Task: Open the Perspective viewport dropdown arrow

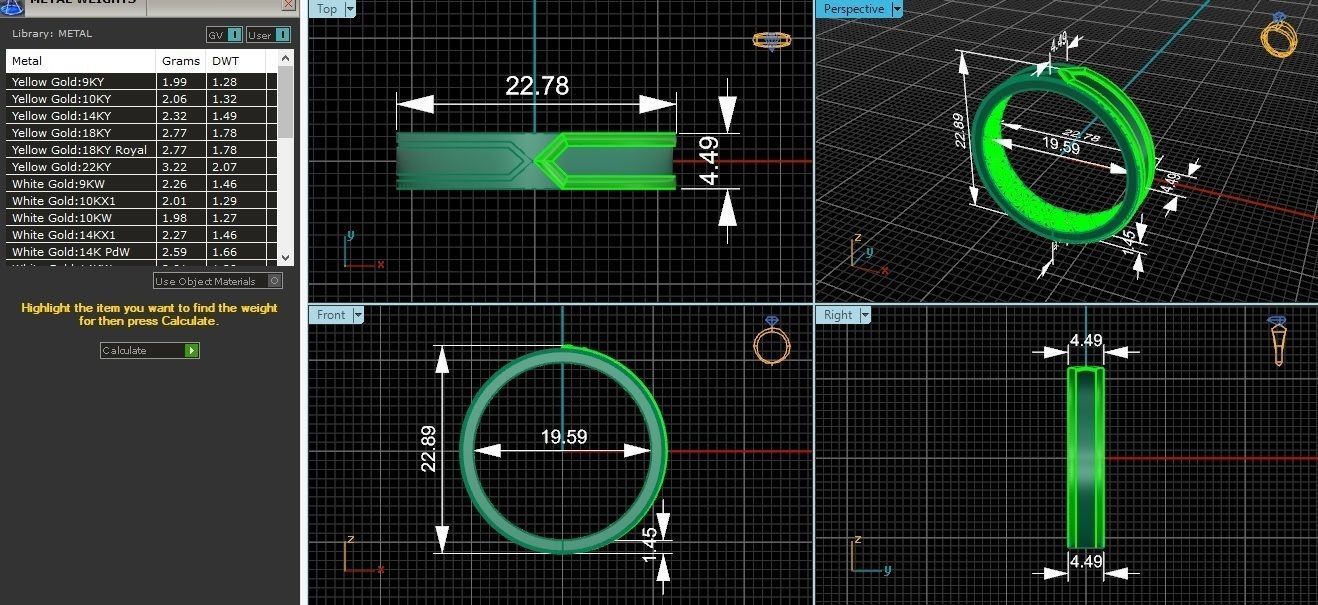Action: [x=896, y=9]
